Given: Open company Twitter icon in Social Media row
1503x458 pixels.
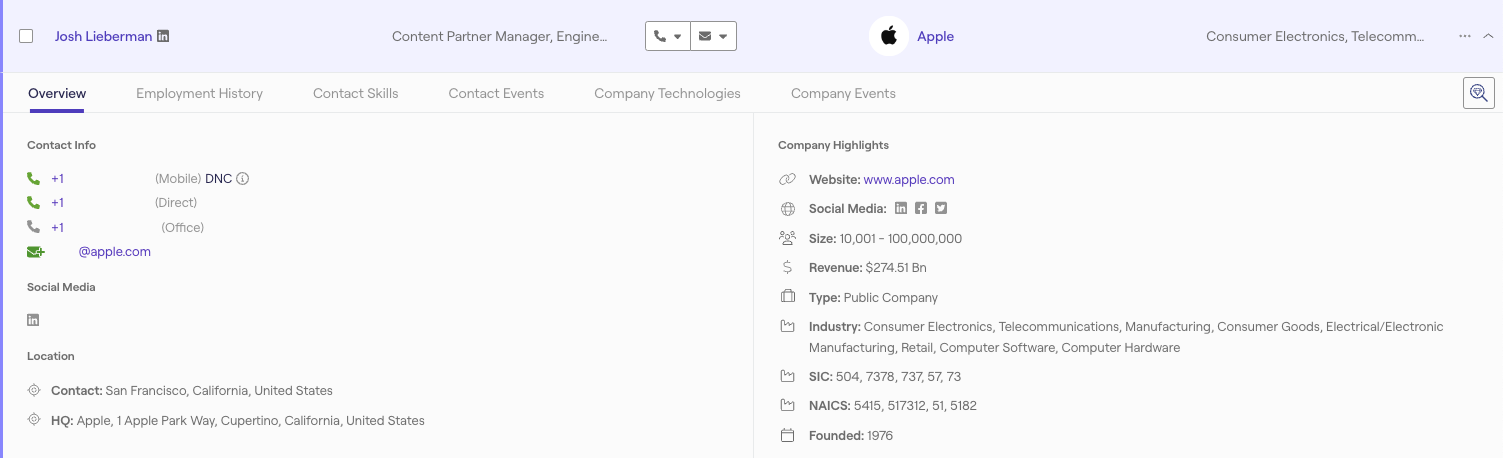Looking at the screenshot, I should tap(941, 209).
